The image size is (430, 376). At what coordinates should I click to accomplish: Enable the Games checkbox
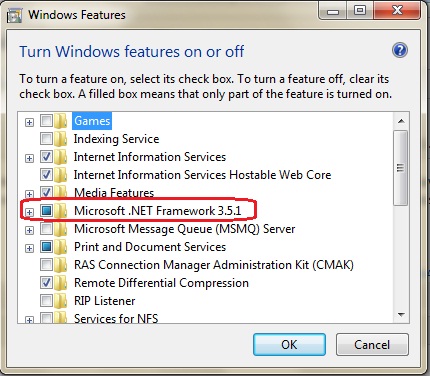pyautogui.click(x=46, y=121)
